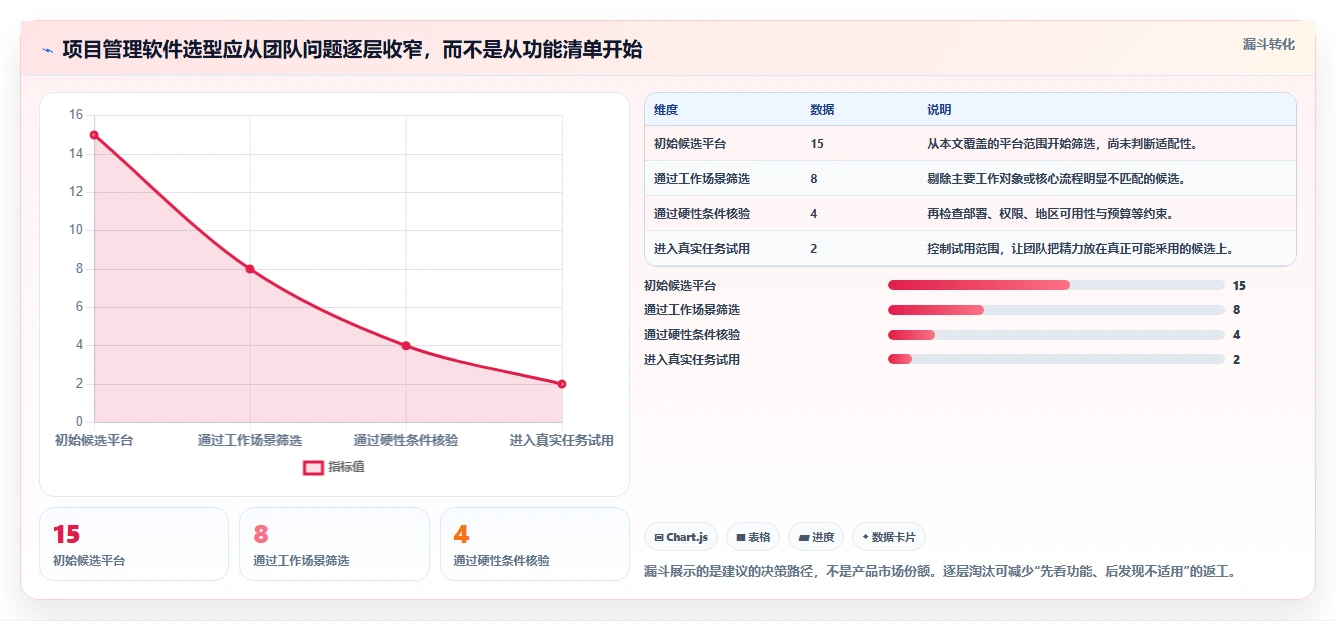Toggle the 指标值 chart legend swatch
The image size is (1336, 621).
pyautogui.click(x=313, y=467)
